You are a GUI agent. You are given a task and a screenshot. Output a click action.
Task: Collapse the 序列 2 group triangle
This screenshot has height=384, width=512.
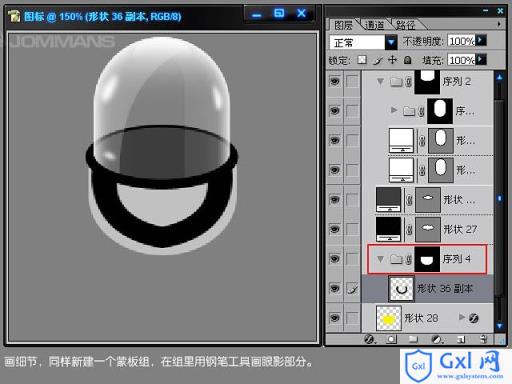[380, 81]
